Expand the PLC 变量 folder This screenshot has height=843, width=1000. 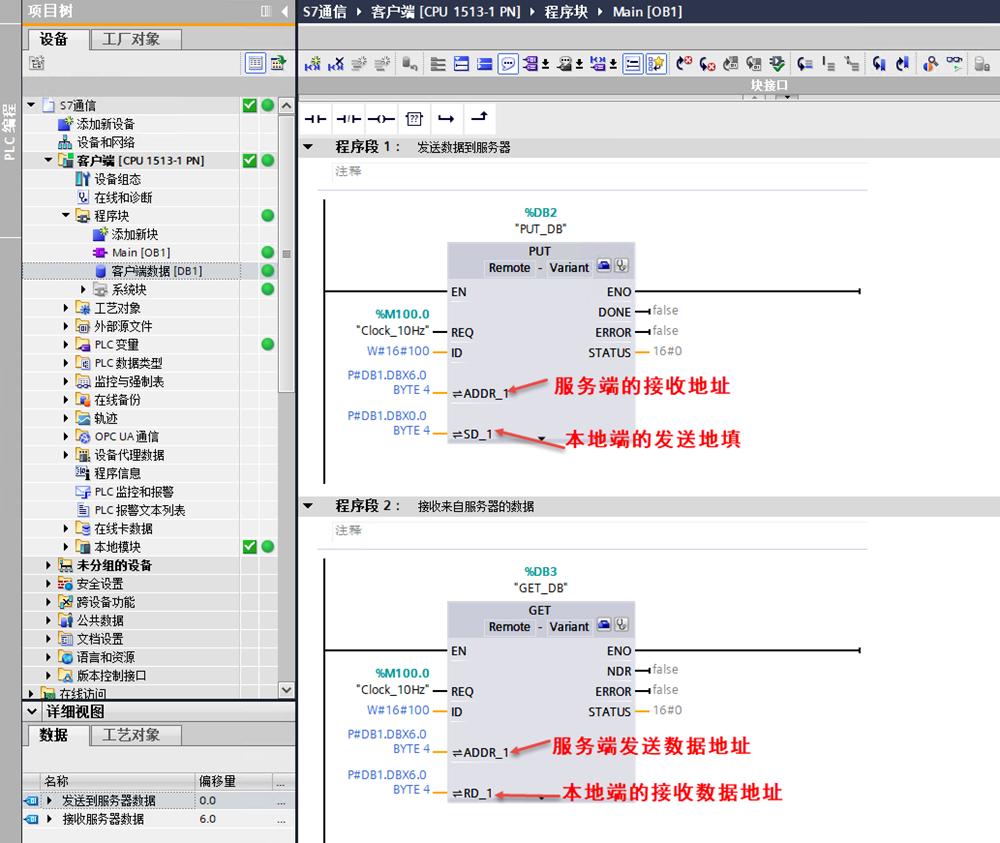[67, 345]
